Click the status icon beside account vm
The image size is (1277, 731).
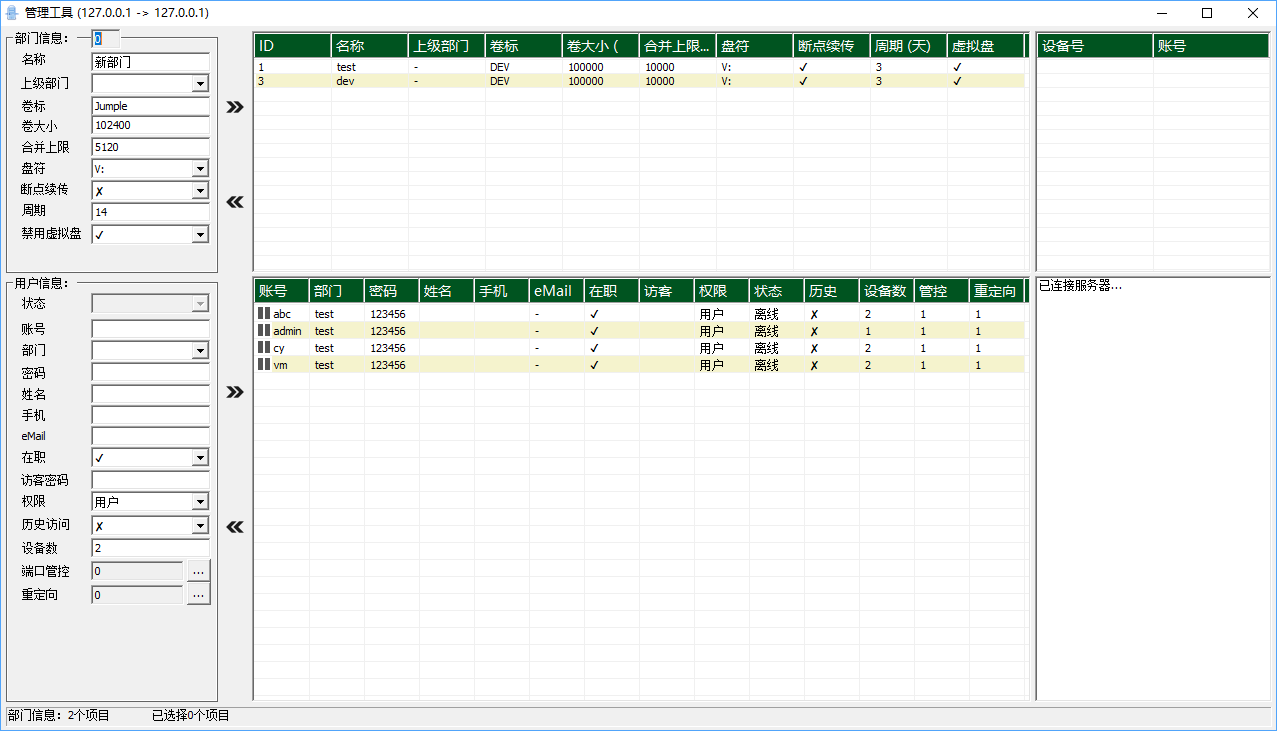[x=264, y=365]
